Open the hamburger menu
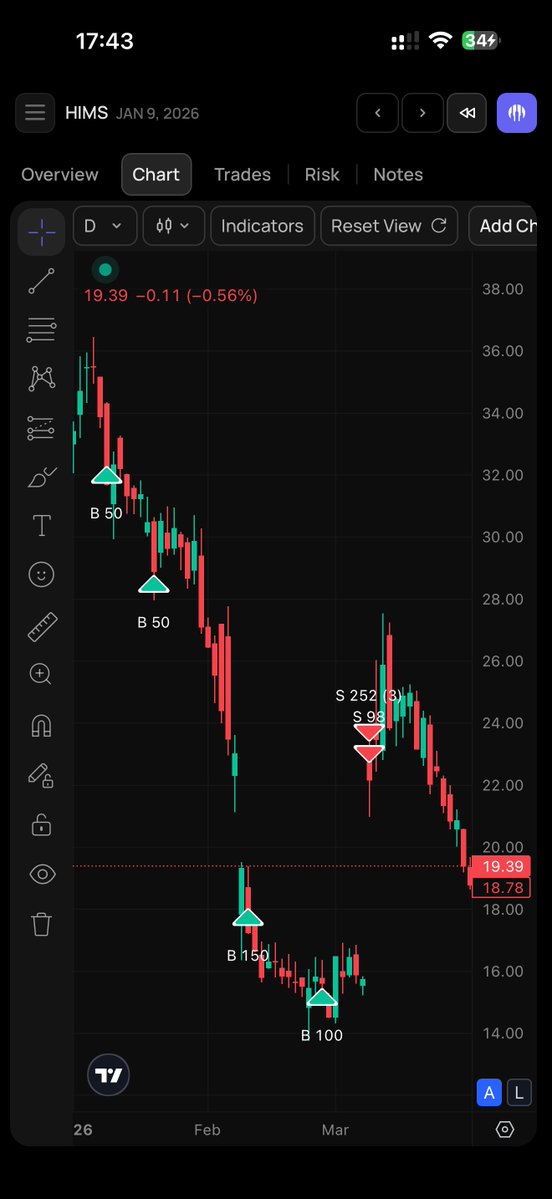Image resolution: width=552 pixels, height=1199 pixels. click(x=35, y=113)
